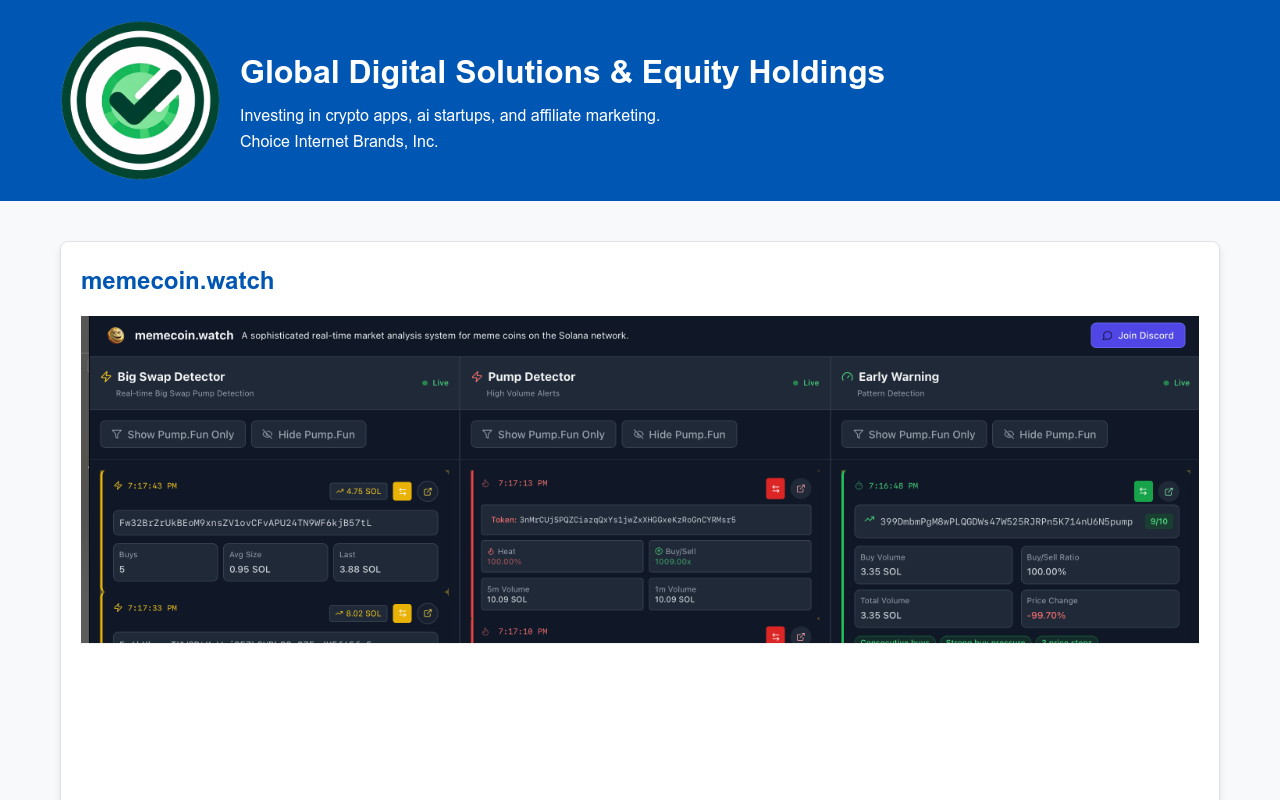Viewport: 1280px width, 800px height.
Task: Click the lightning icon next to 7:17:43 PM
Action: 118,486
